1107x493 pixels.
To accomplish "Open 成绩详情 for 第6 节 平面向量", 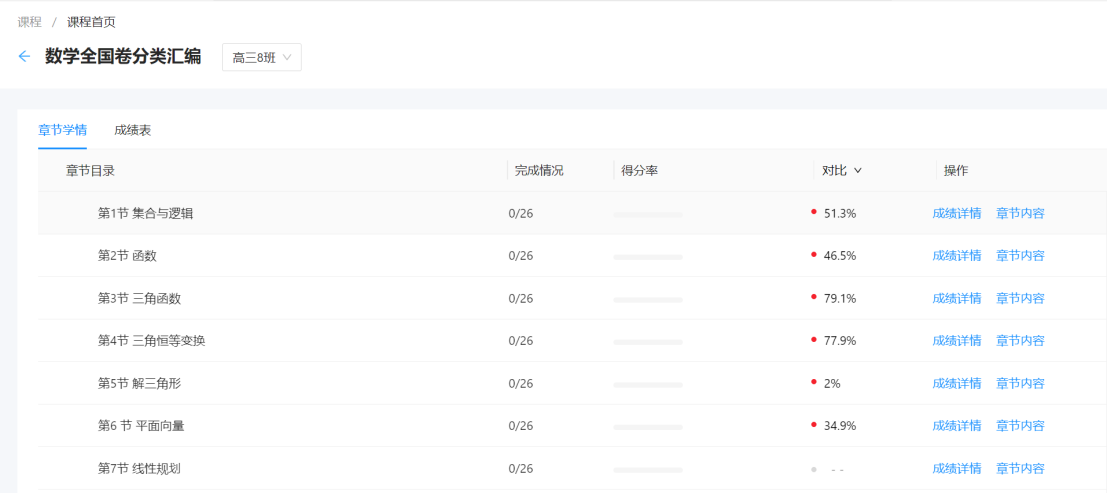I will tap(957, 426).
